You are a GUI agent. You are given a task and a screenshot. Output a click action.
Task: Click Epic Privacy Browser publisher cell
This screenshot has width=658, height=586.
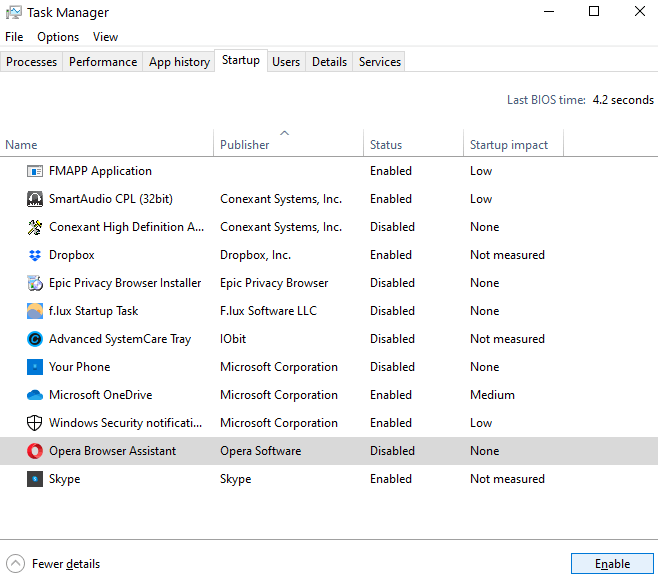274,283
